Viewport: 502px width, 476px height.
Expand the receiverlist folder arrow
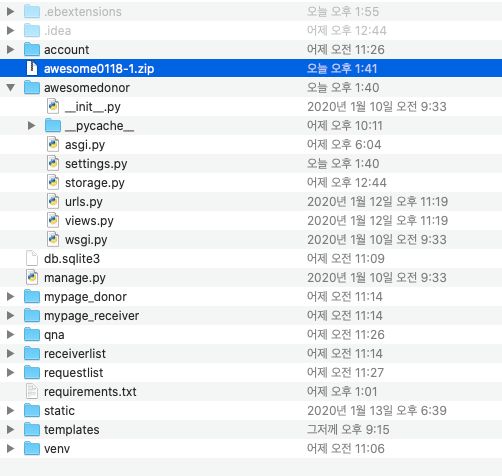point(11,354)
